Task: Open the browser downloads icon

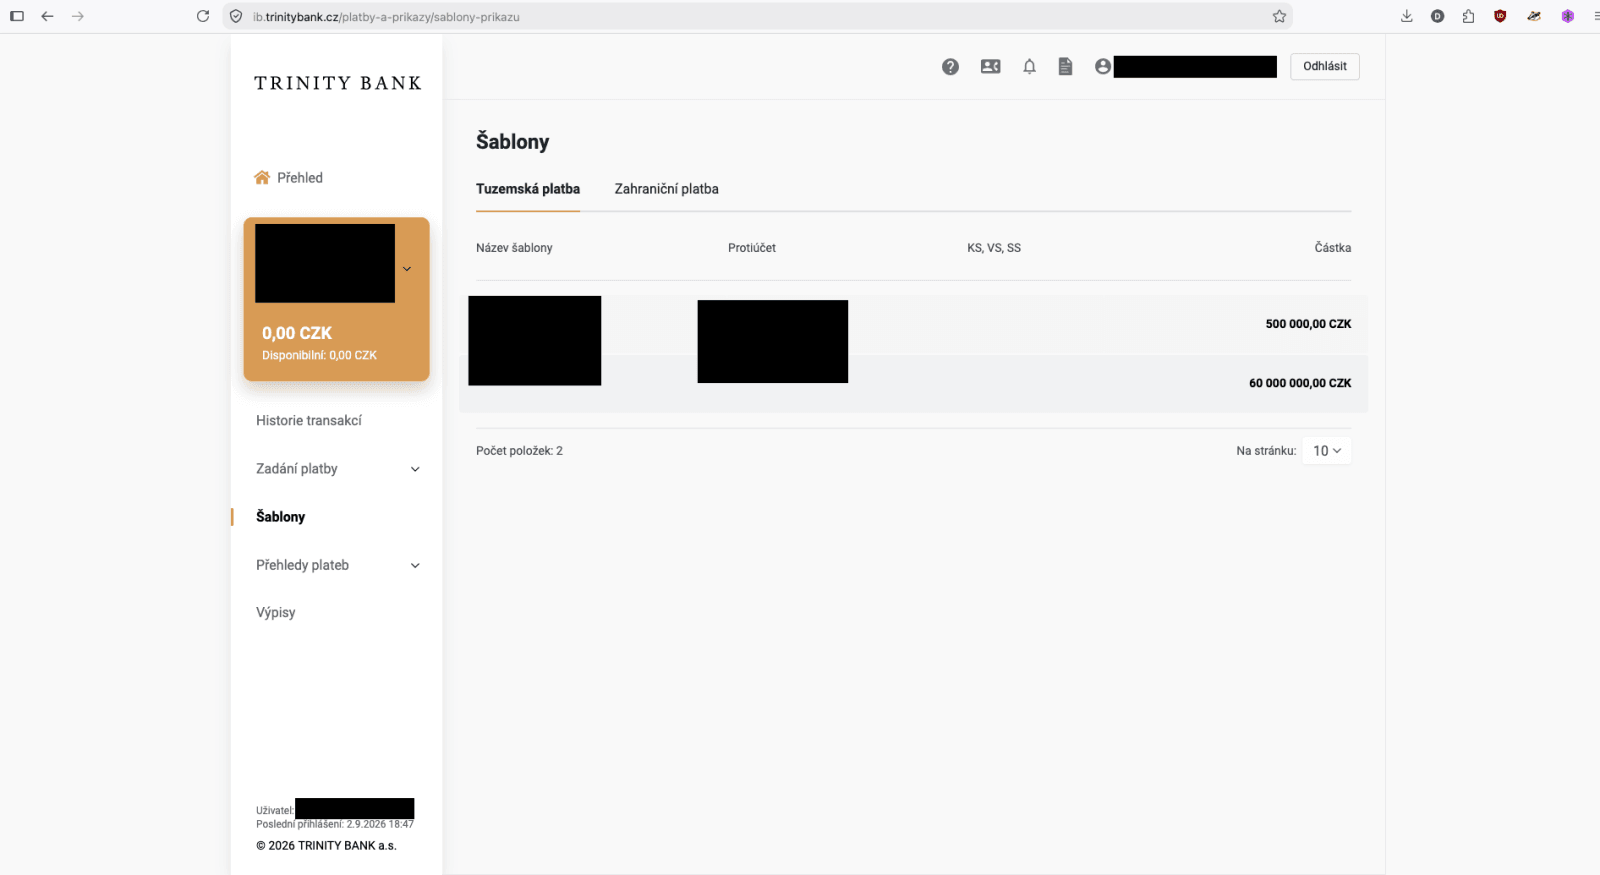Action: (x=1407, y=16)
